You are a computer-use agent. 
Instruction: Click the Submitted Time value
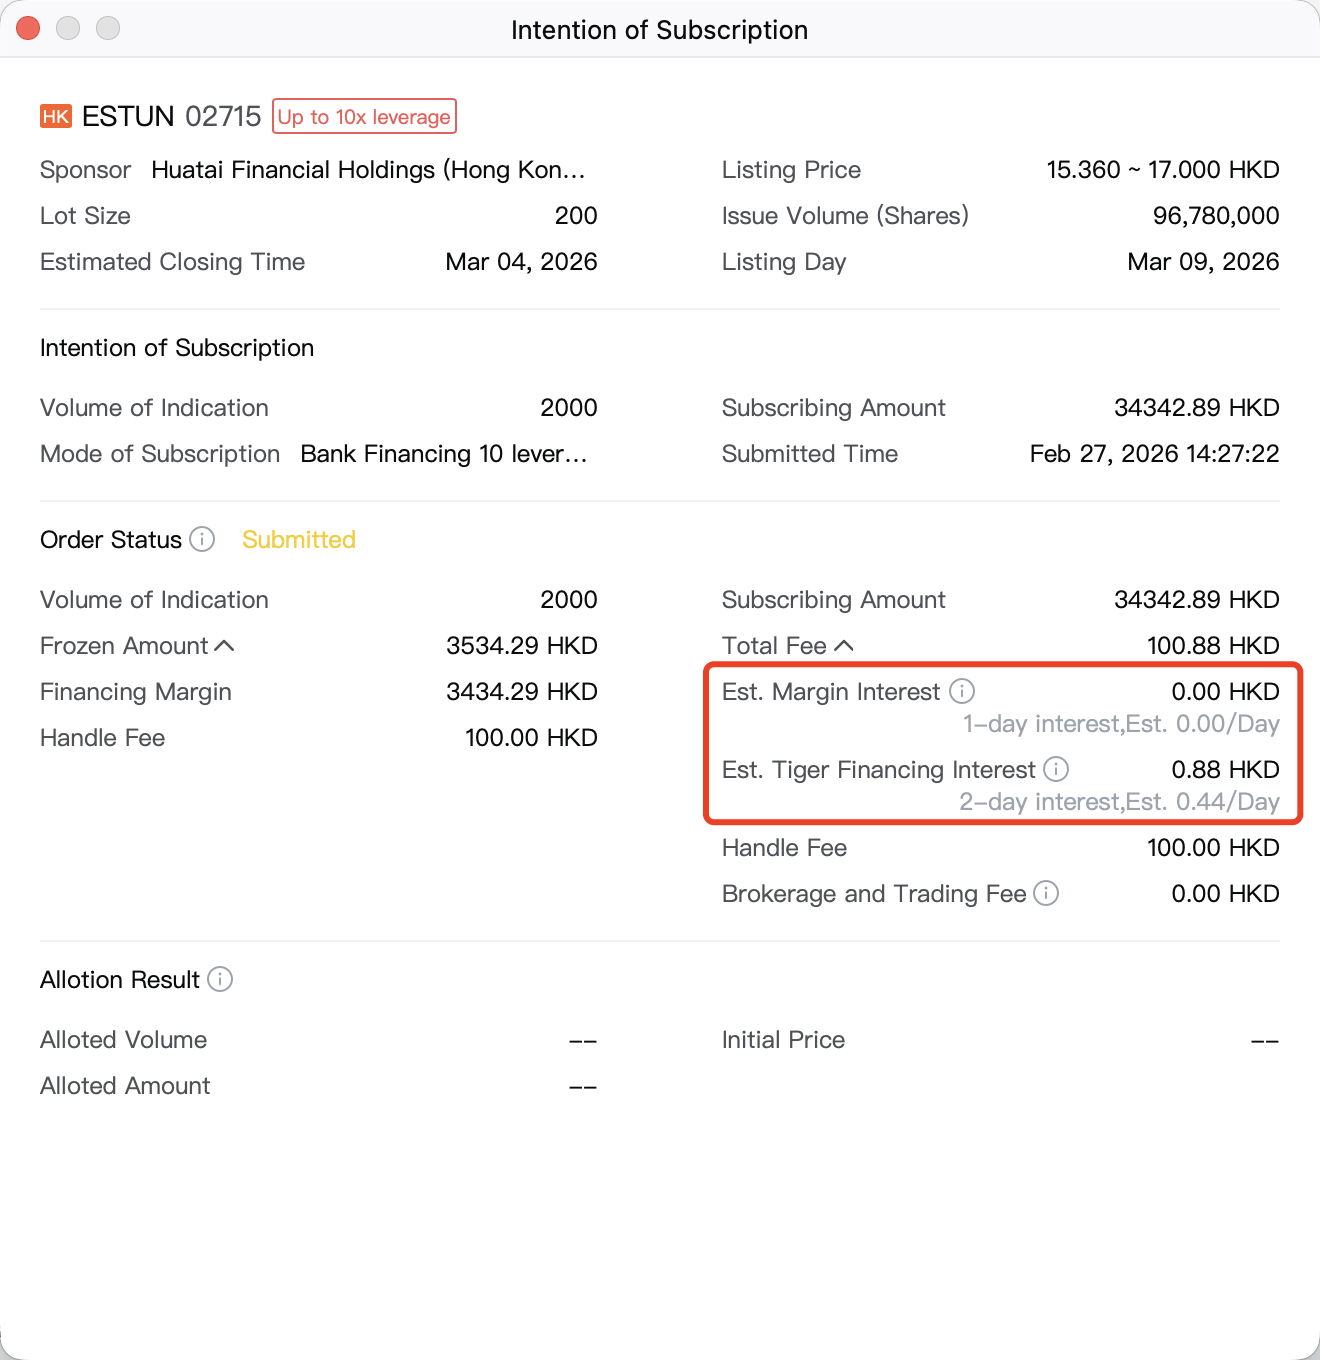point(1154,454)
